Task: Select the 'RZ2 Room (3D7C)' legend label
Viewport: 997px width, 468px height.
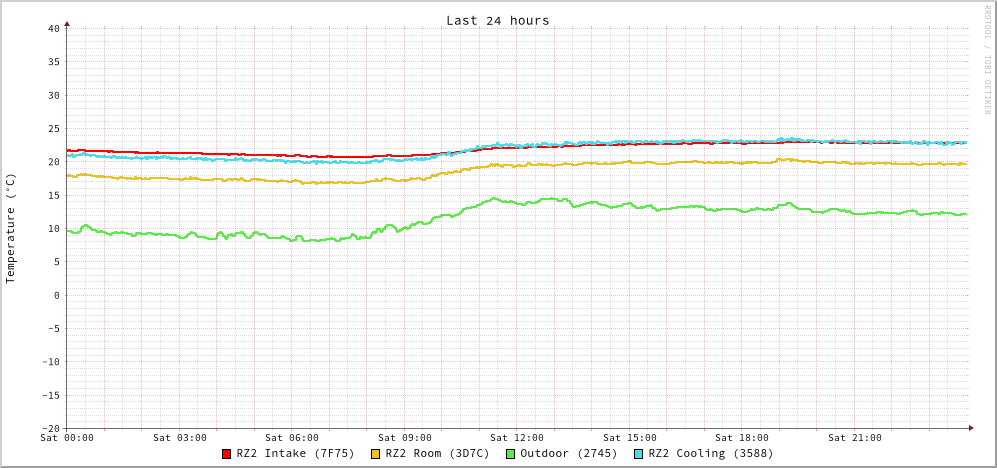Action: point(437,454)
